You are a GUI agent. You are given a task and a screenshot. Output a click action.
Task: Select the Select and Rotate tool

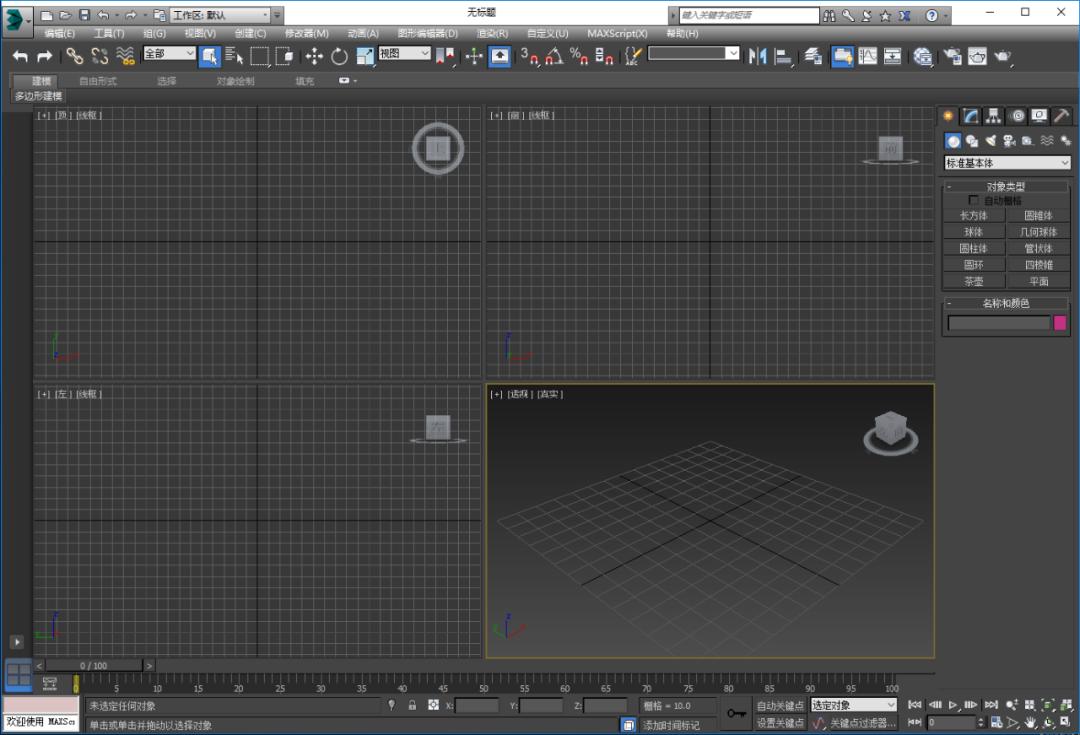coord(340,57)
